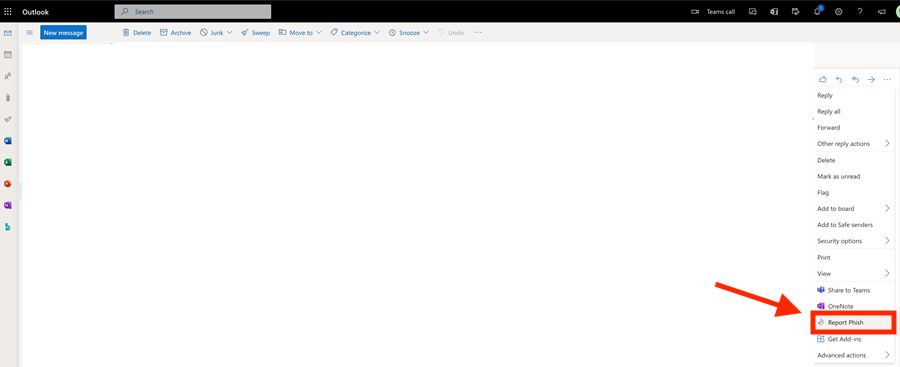Viewport: 900px width, 367px height.
Task: Open the OneNote feed icon in header
Action: pos(774,11)
